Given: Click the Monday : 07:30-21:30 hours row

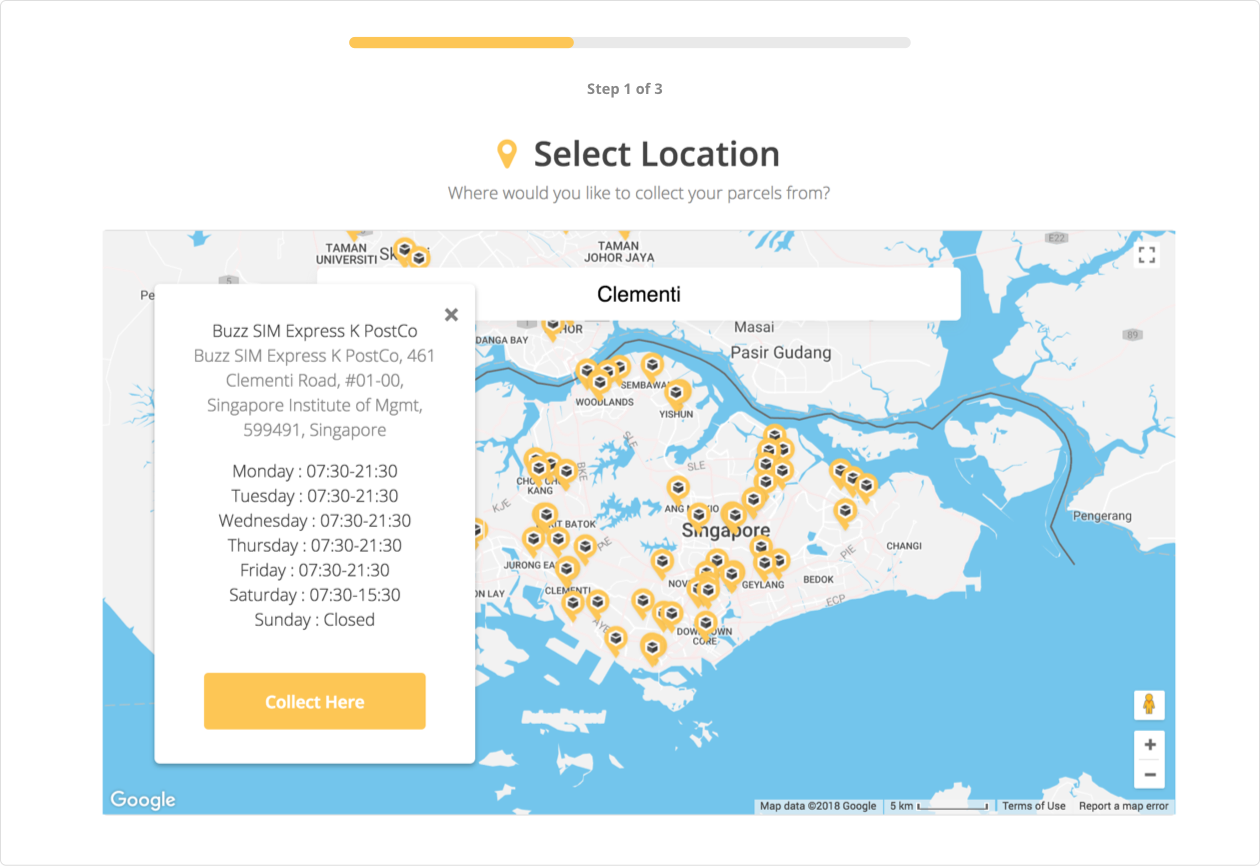Looking at the screenshot, I should 315,471.
